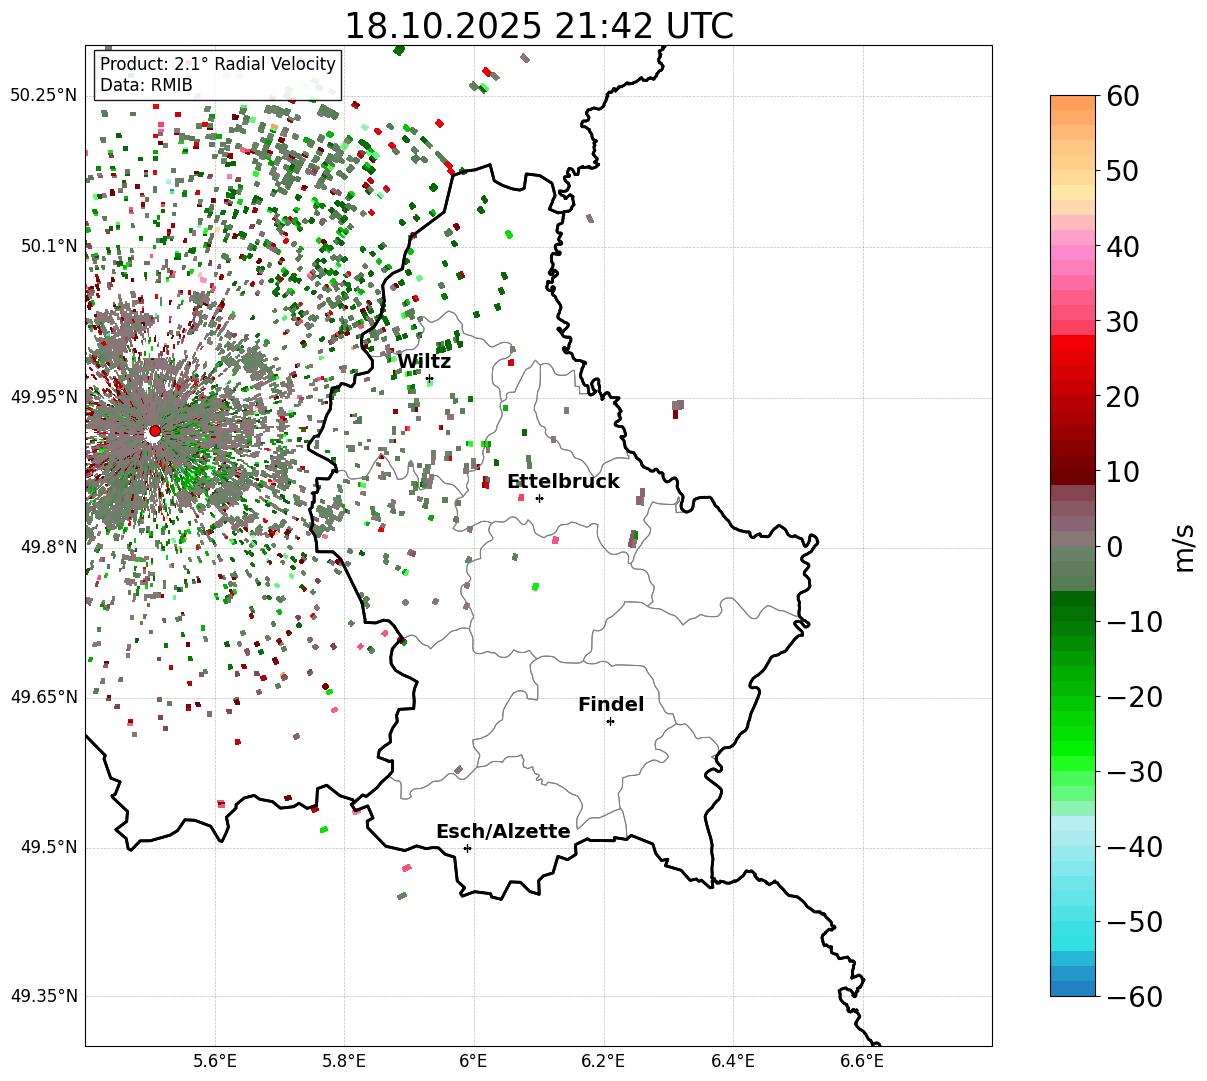
Task: Click the colorbar 40 tick label
Action: pos(1122,246)
